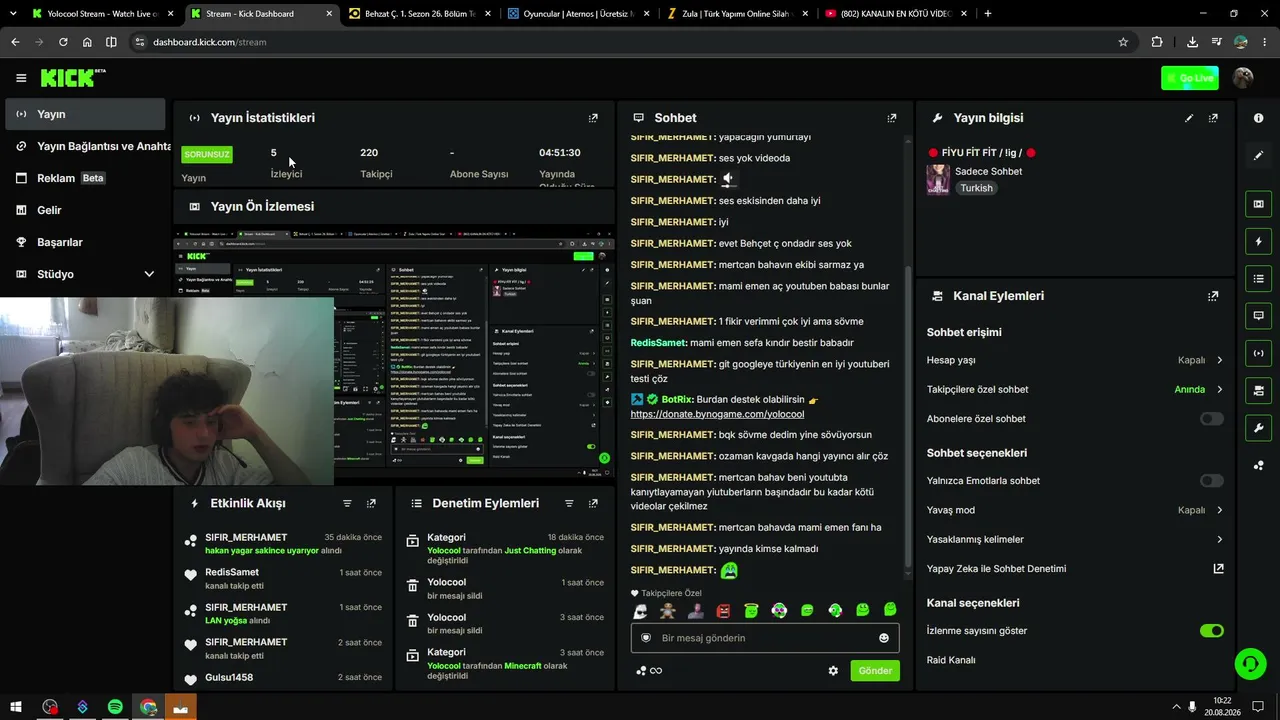Open Yavaş mod setting chevron
The image size is (1280, 720).
pyautogui.click(x=1219, y=510)
